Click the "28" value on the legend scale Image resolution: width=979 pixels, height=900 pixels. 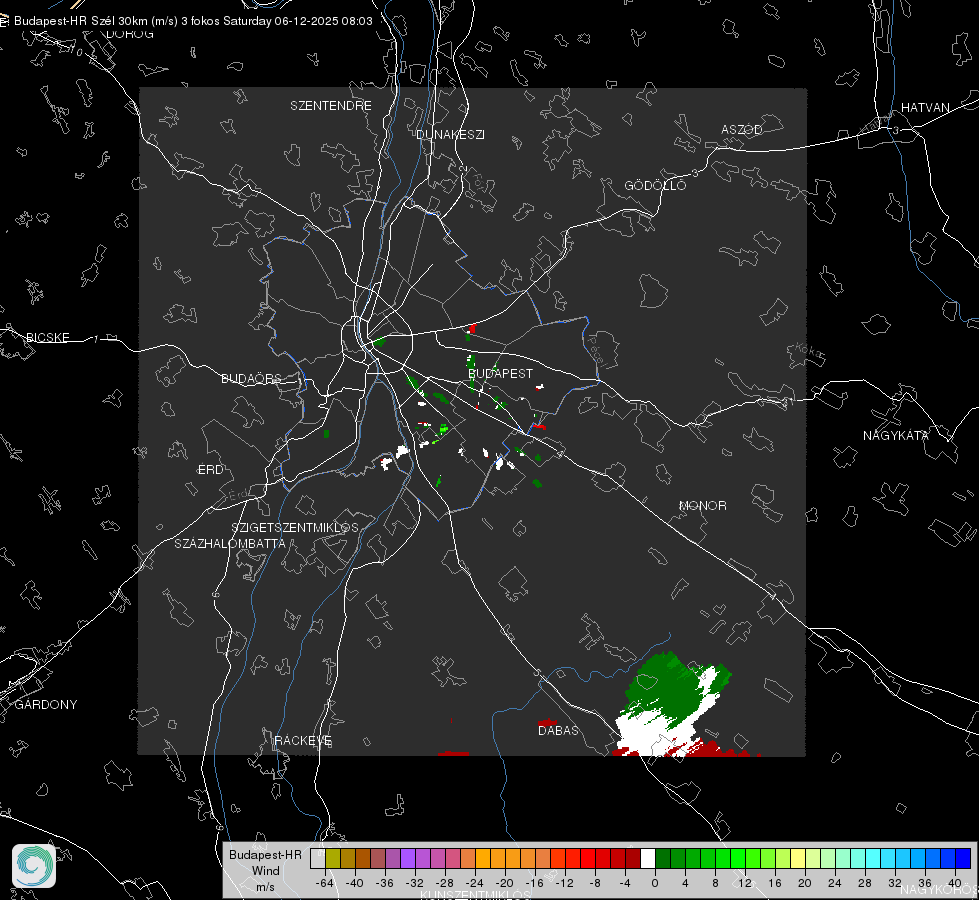[865, 883]
